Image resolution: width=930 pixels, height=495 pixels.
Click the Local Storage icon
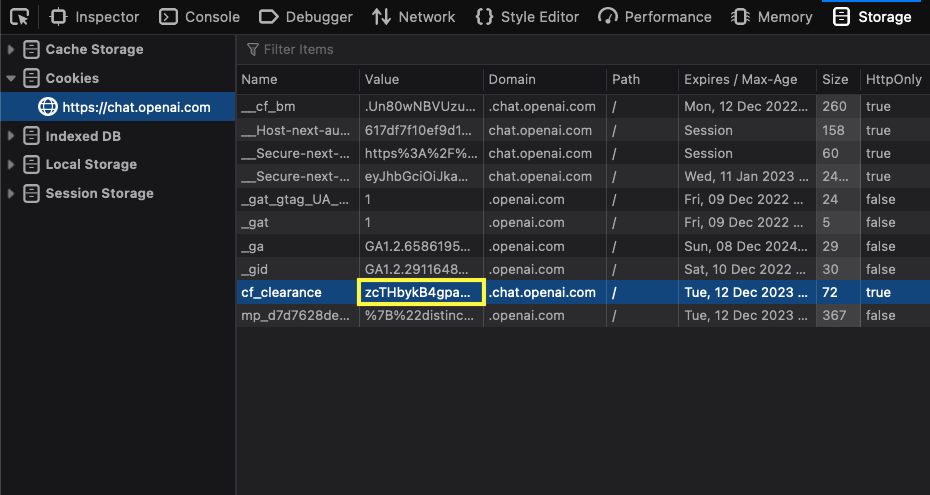(31, 164)
